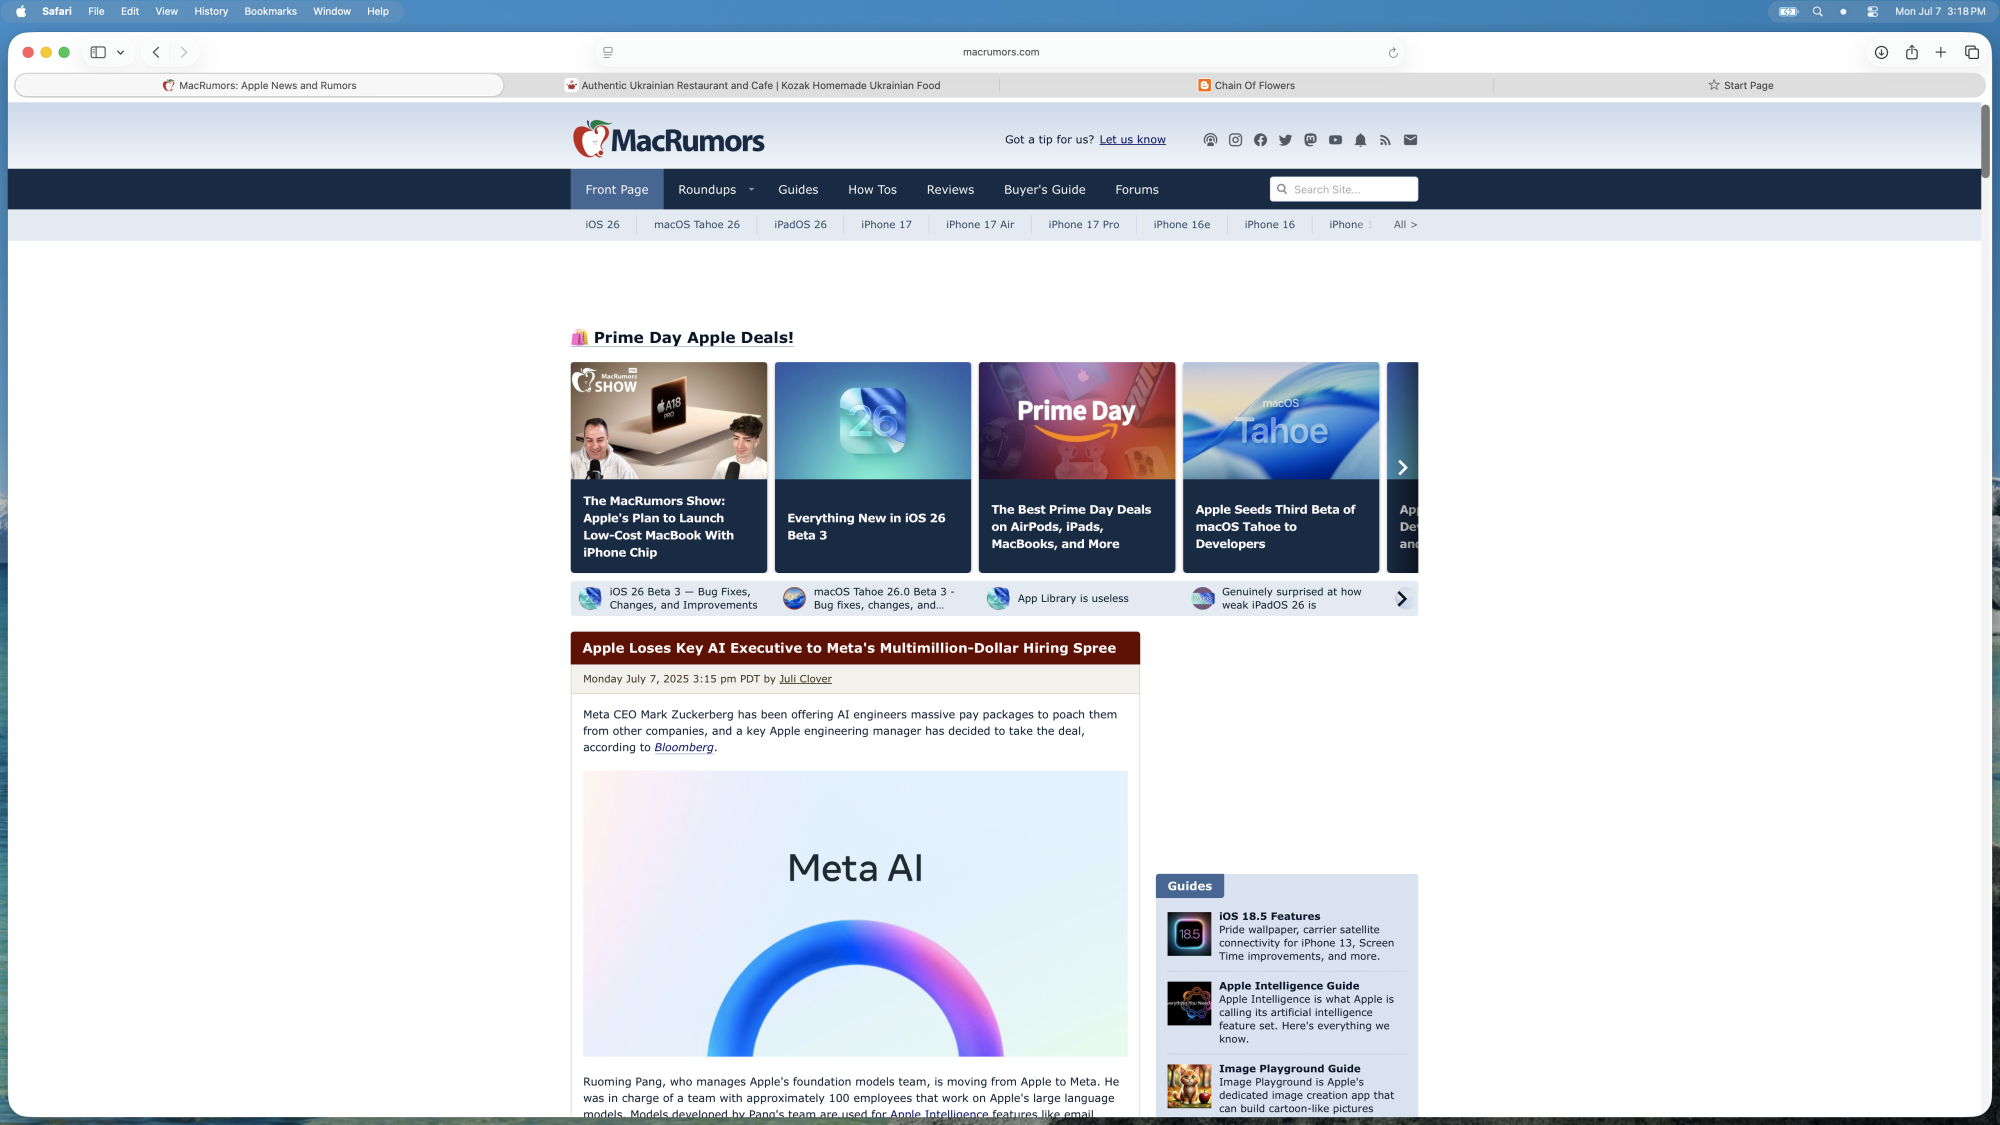This screenshot has height=1125, width=2000.
Task: Open App Library is useless forum thread
Action: coord(1058,598)
